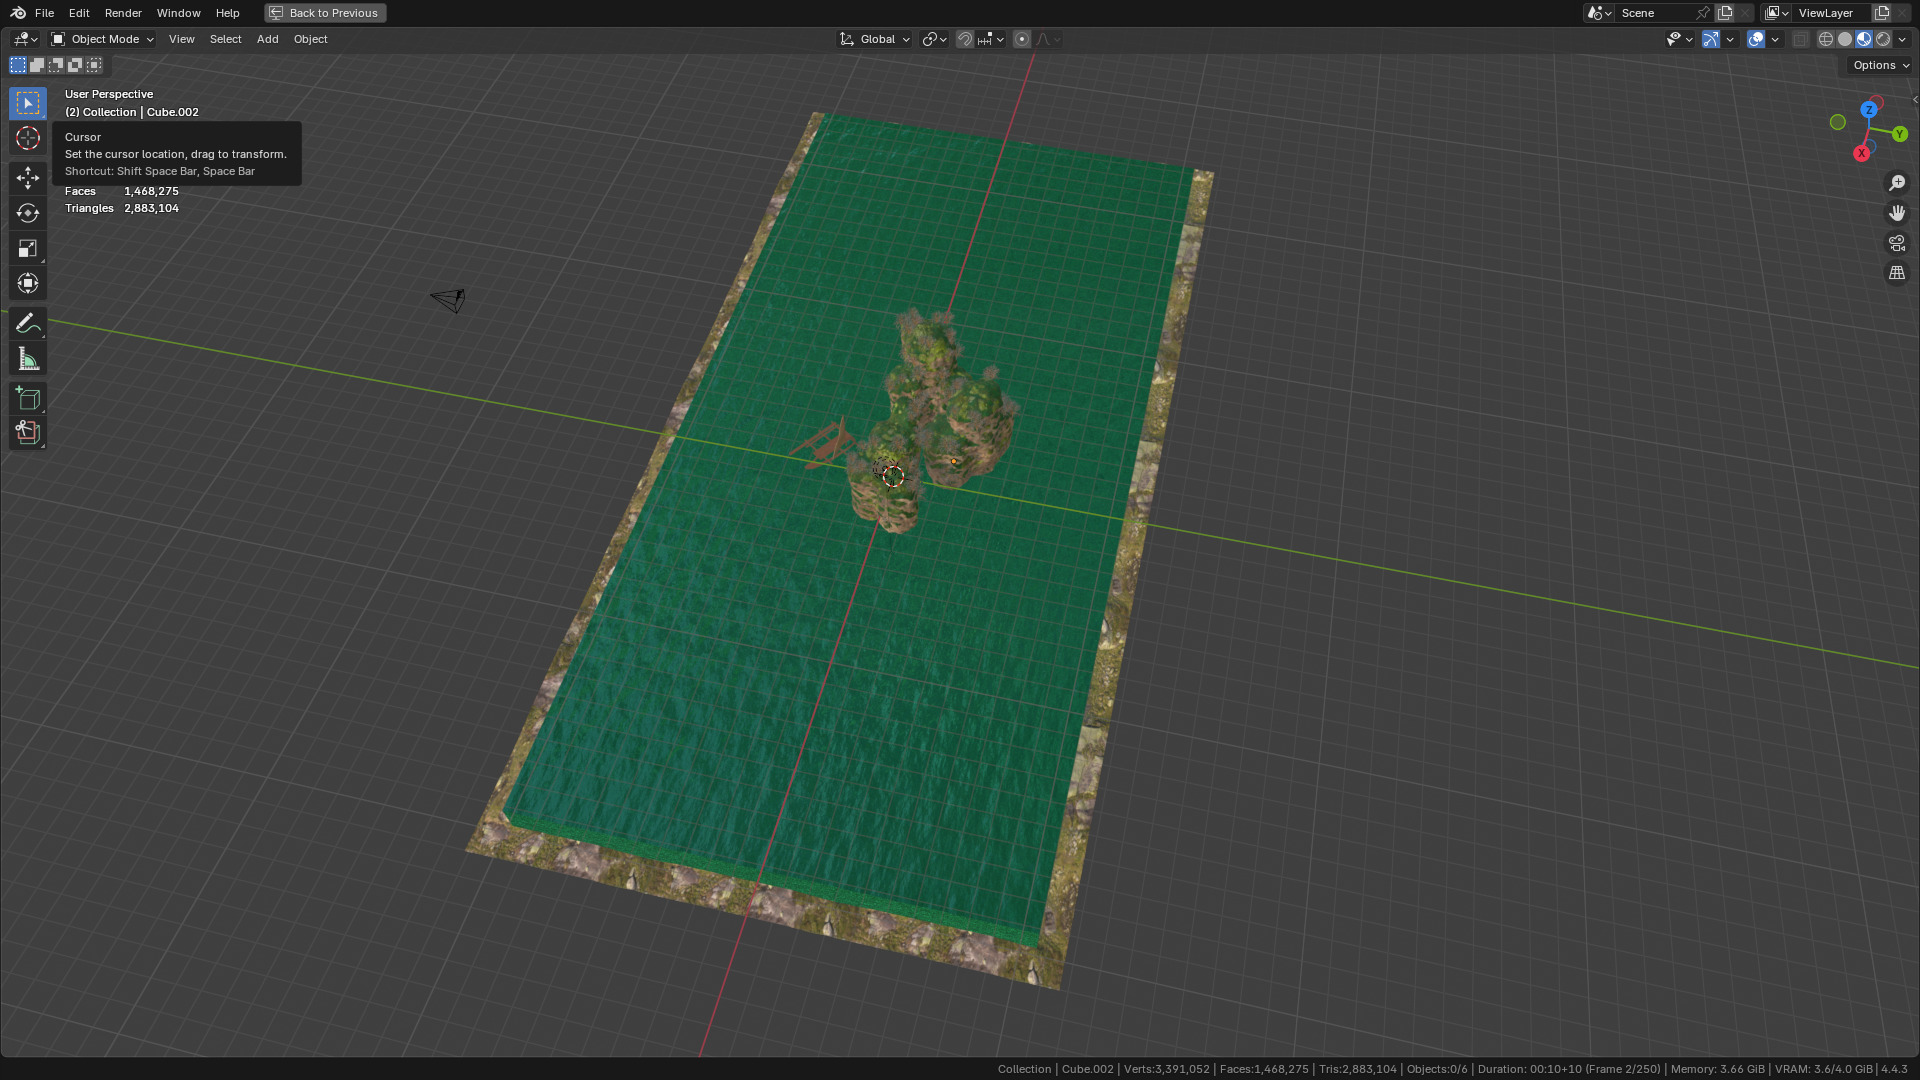Select the Move tool
1920x1080 pixels.
(x=28, y=178)
